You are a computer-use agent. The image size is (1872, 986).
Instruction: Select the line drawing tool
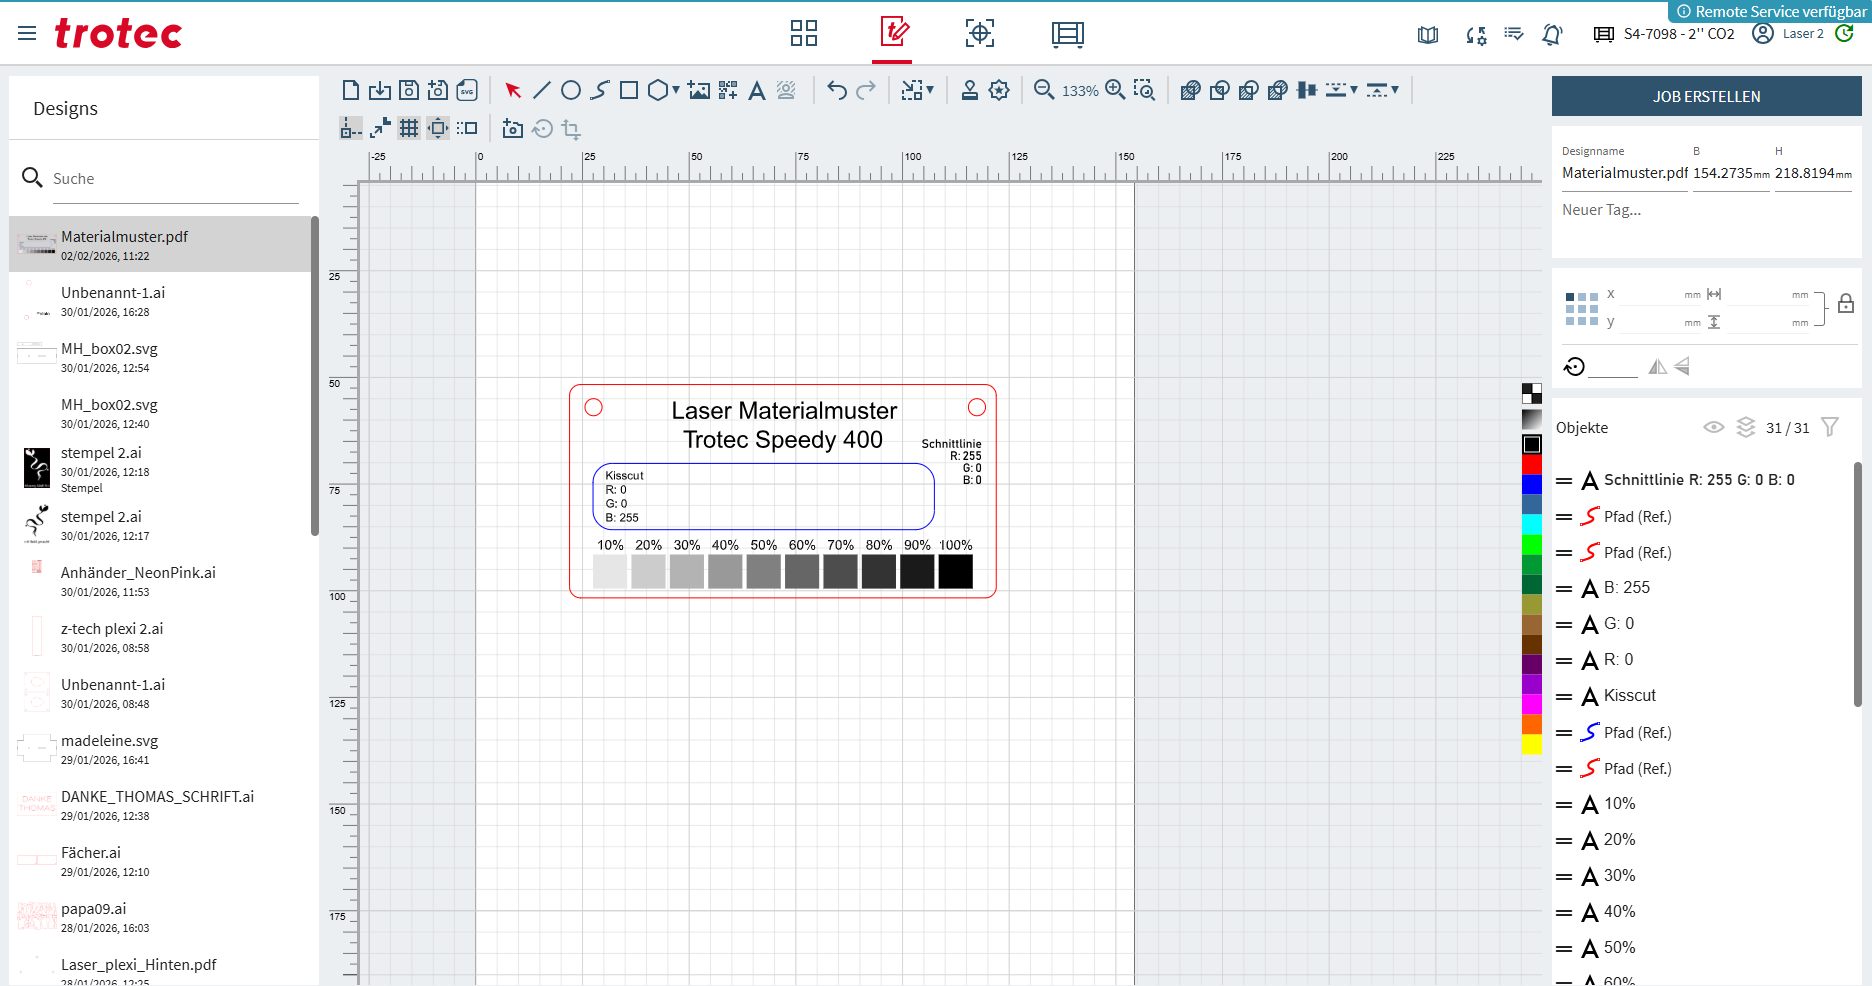(542, 90)
